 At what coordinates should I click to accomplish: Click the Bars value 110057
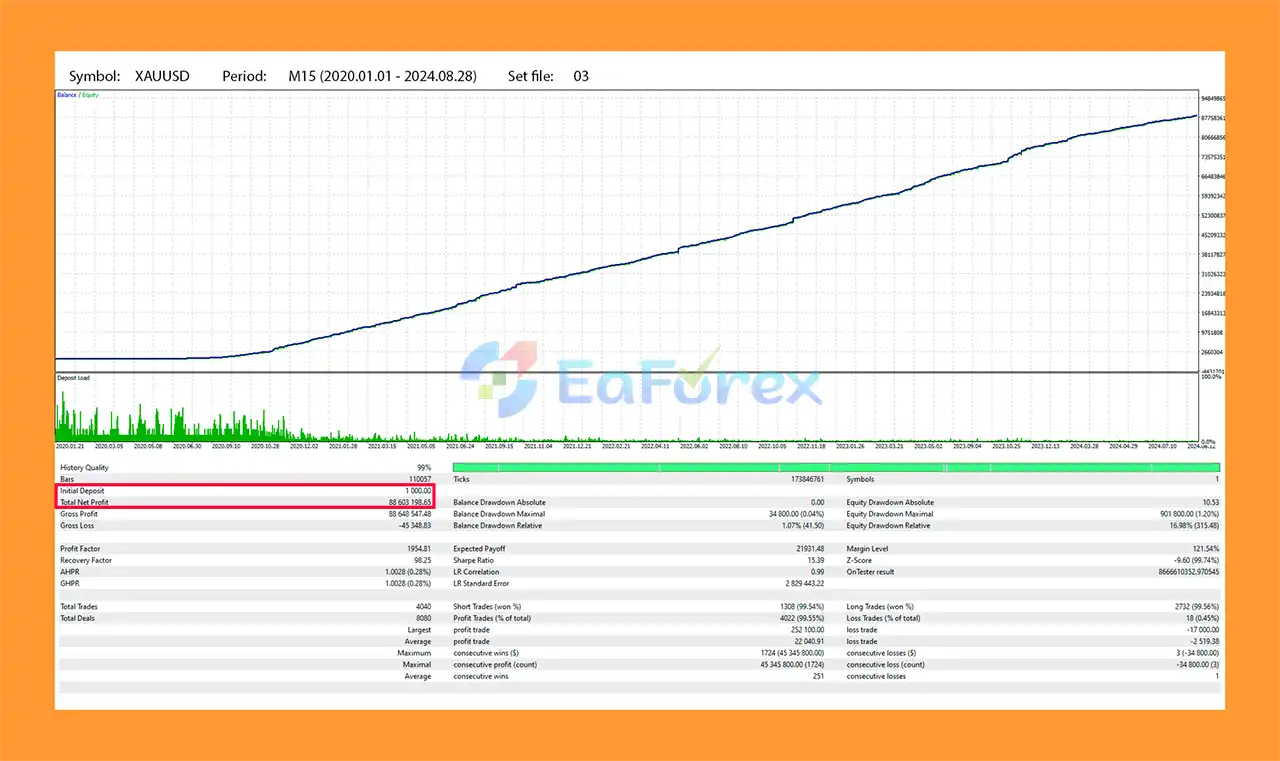point(420,480)
